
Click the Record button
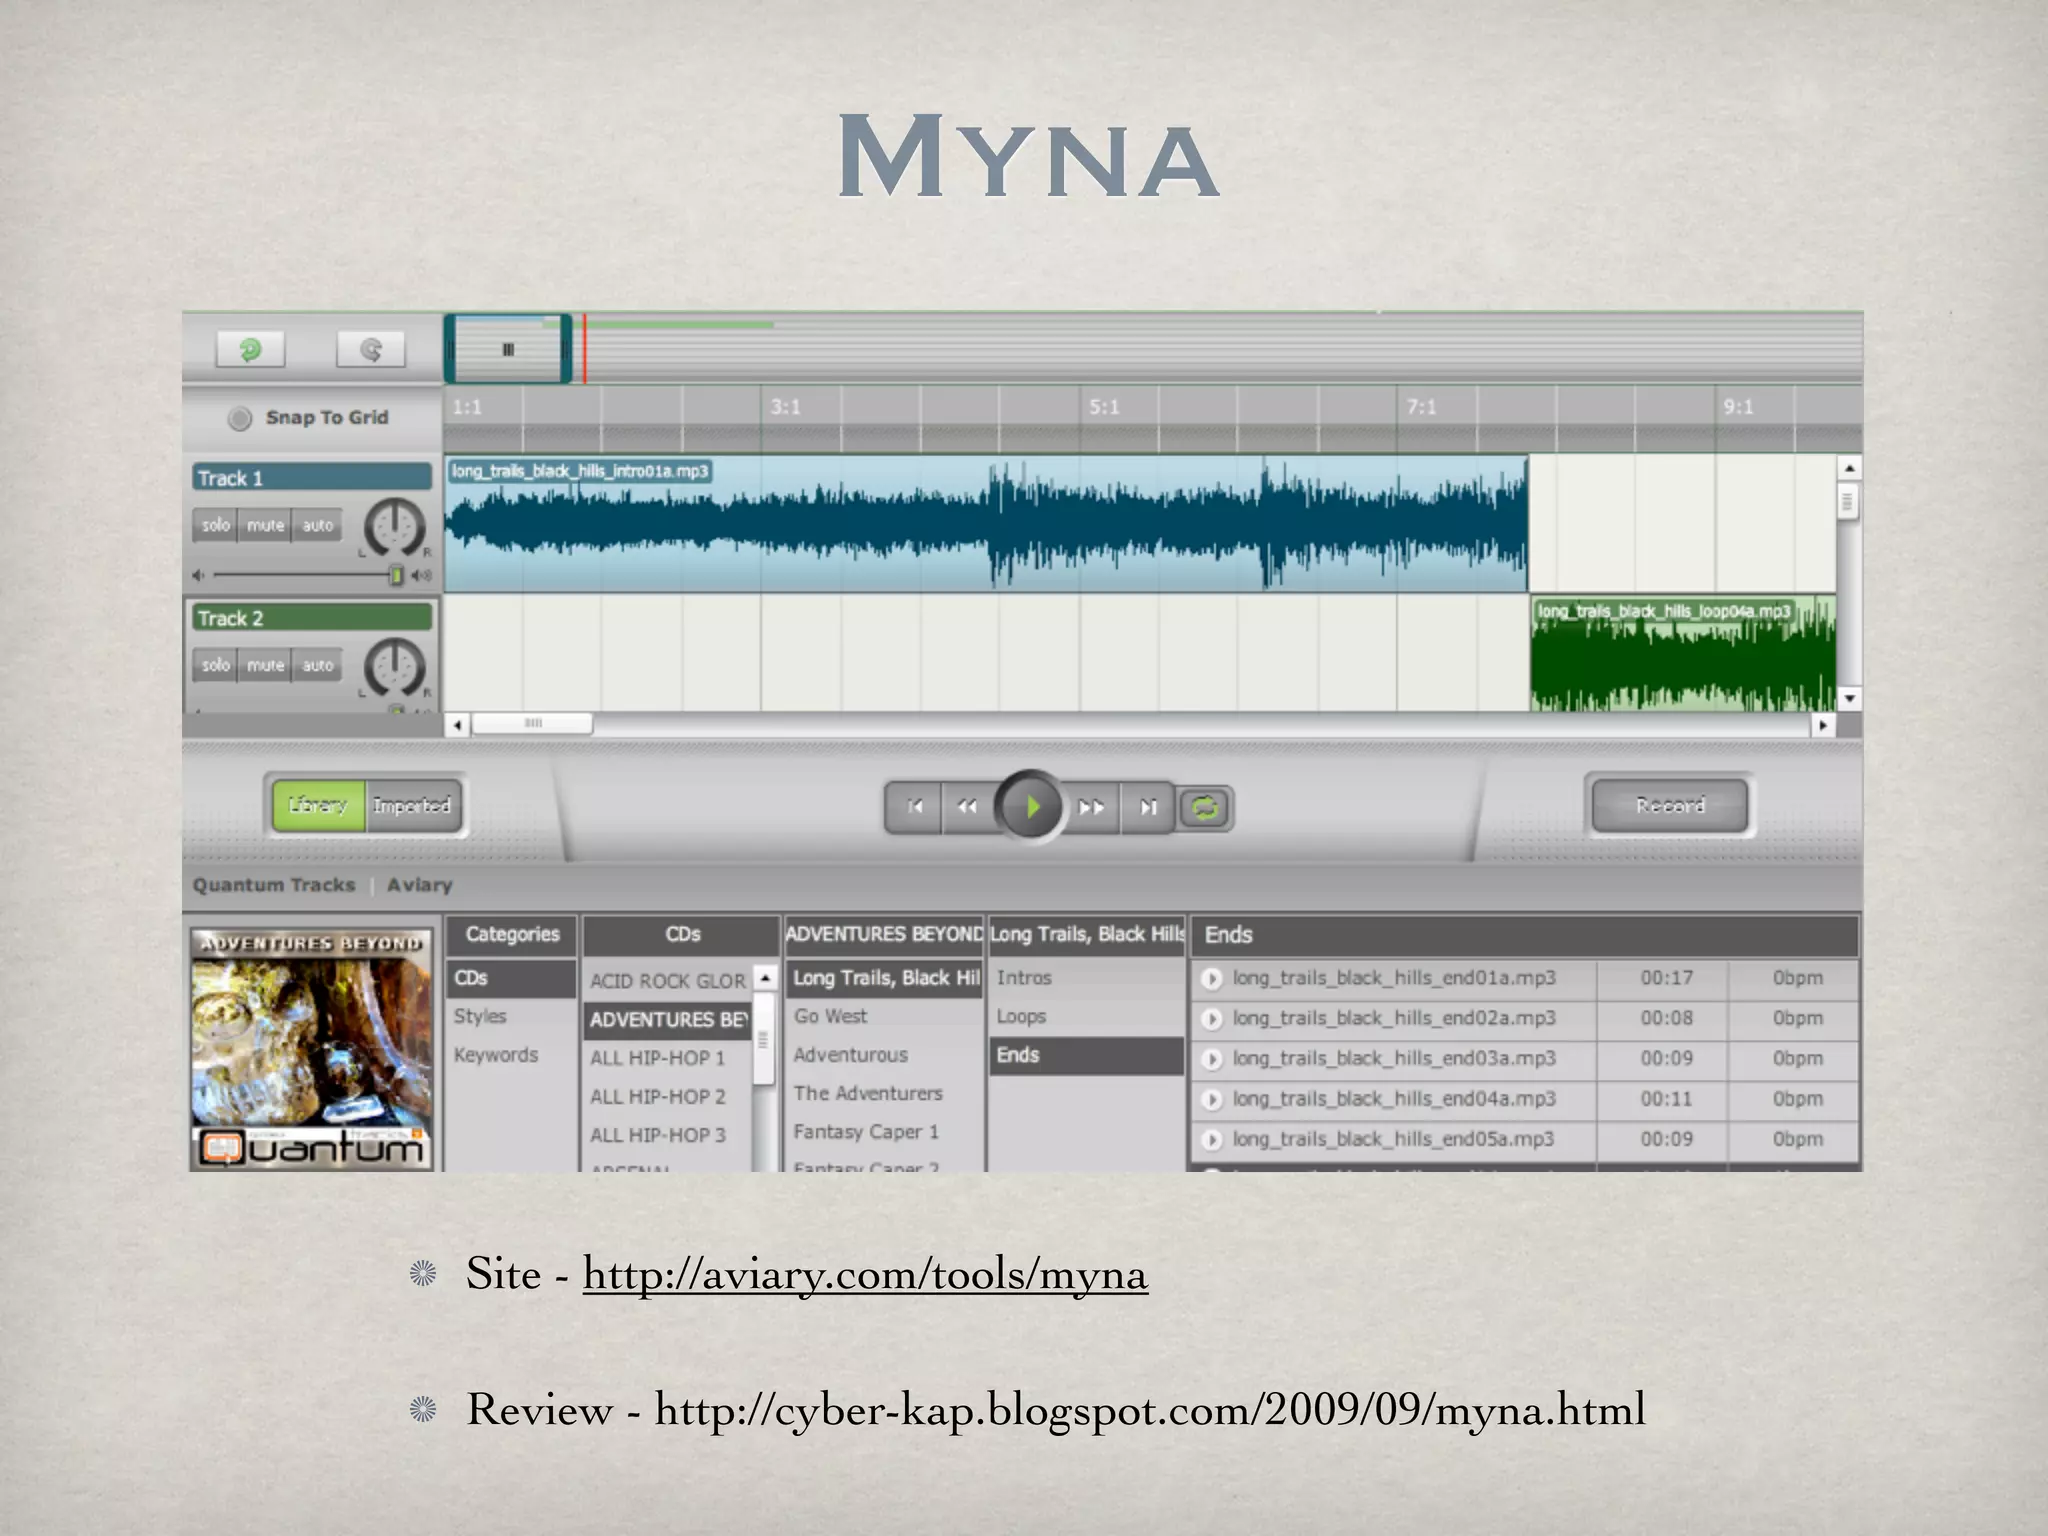(1670, 805)
